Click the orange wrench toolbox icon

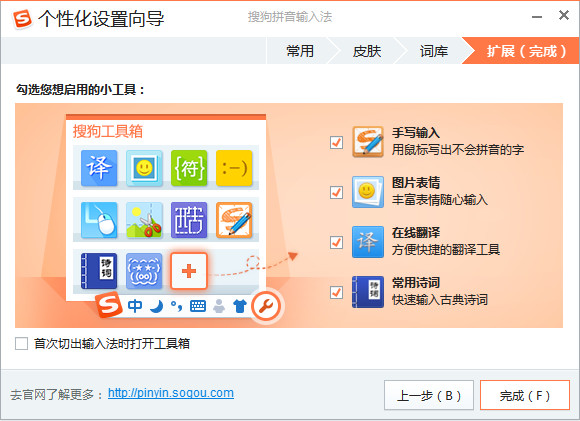coord(266,306)
